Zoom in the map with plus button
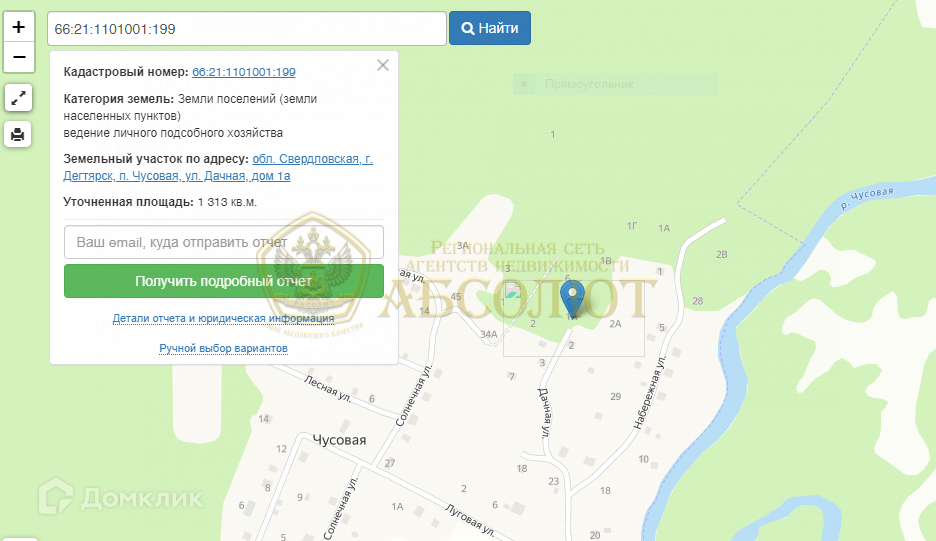The width and height of the screenshot is (936, 541). pos(19,27)
